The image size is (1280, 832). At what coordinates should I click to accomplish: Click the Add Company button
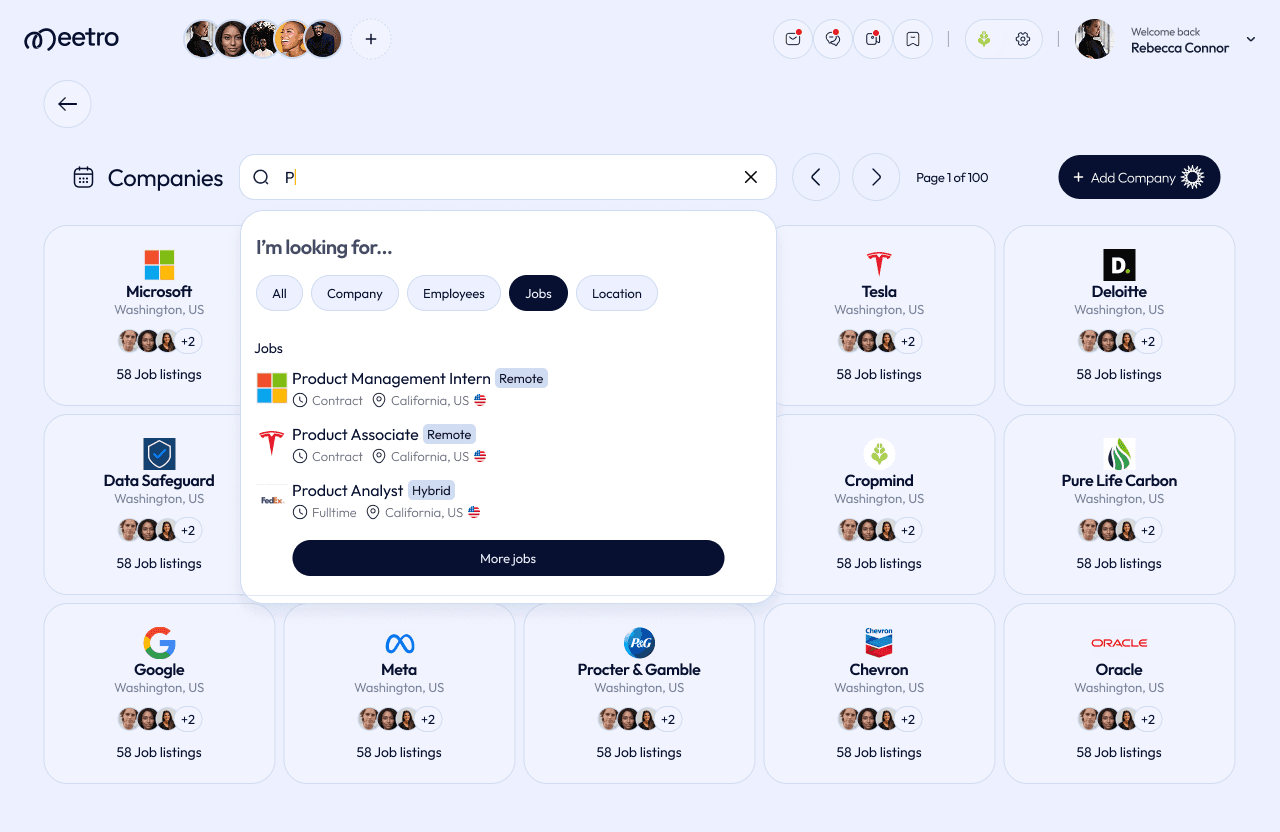tap(1139, 177)
